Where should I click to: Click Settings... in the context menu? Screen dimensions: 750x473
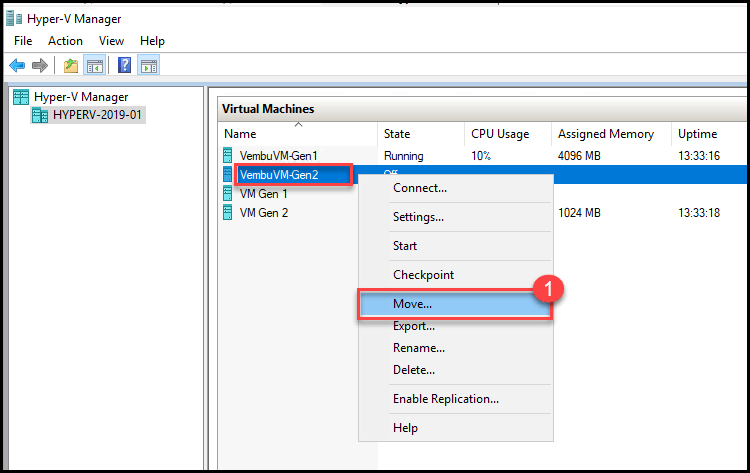(418, 217)
